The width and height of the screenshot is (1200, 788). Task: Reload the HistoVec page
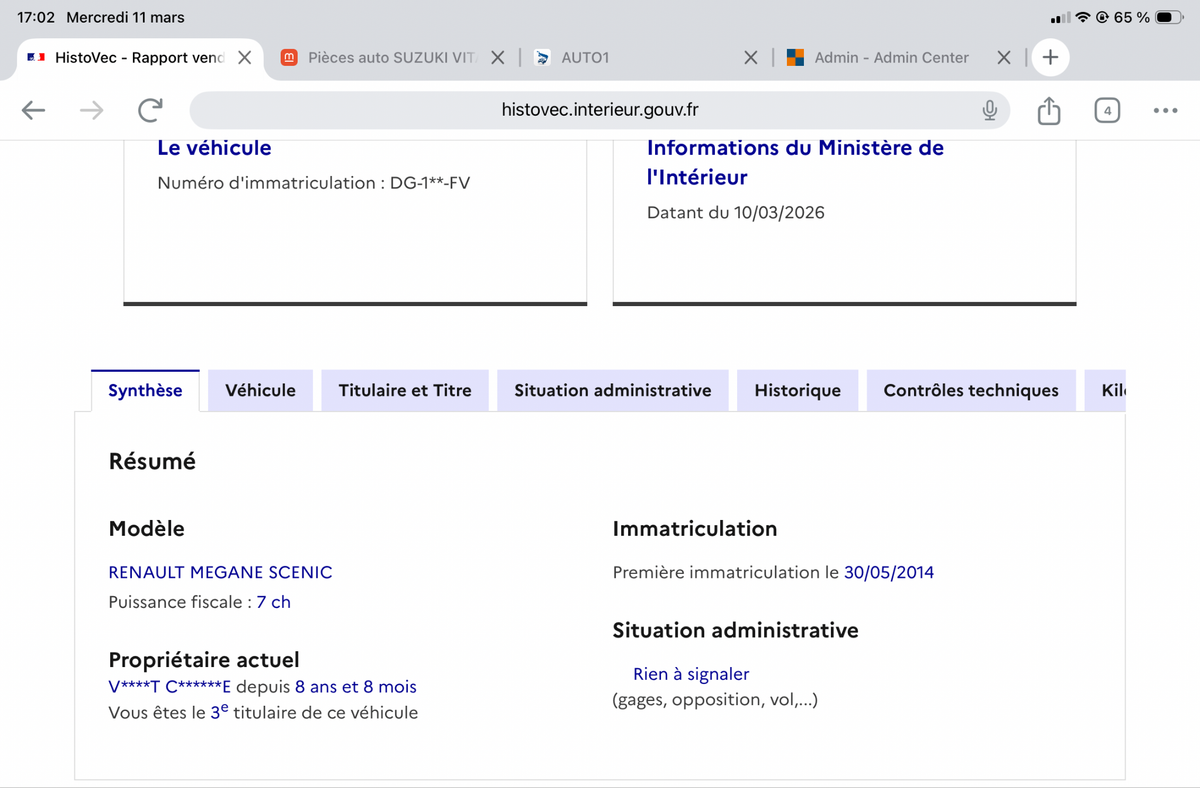point(150,110)
